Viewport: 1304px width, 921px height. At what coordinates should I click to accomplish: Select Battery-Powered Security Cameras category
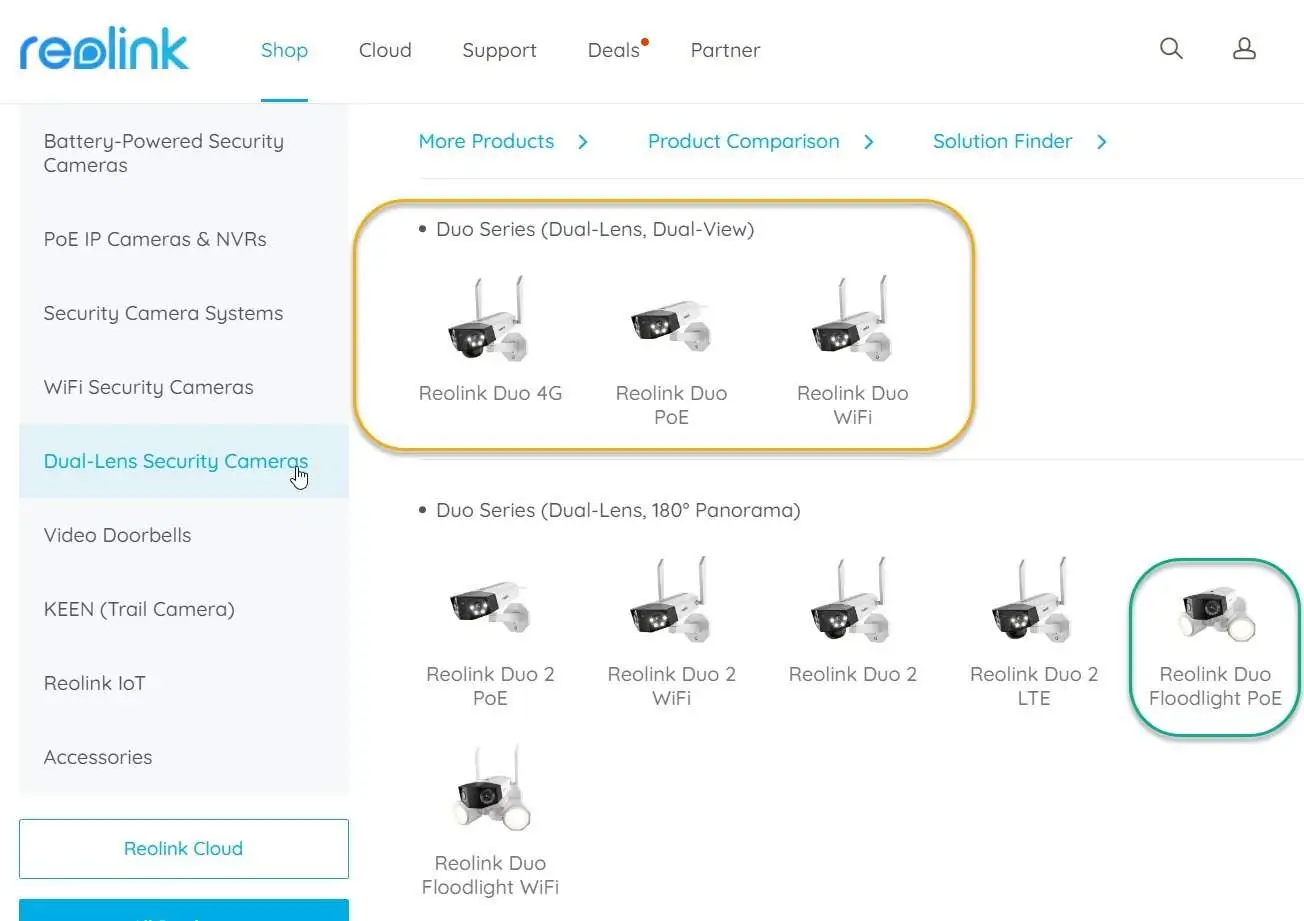[x=184, y=153]
